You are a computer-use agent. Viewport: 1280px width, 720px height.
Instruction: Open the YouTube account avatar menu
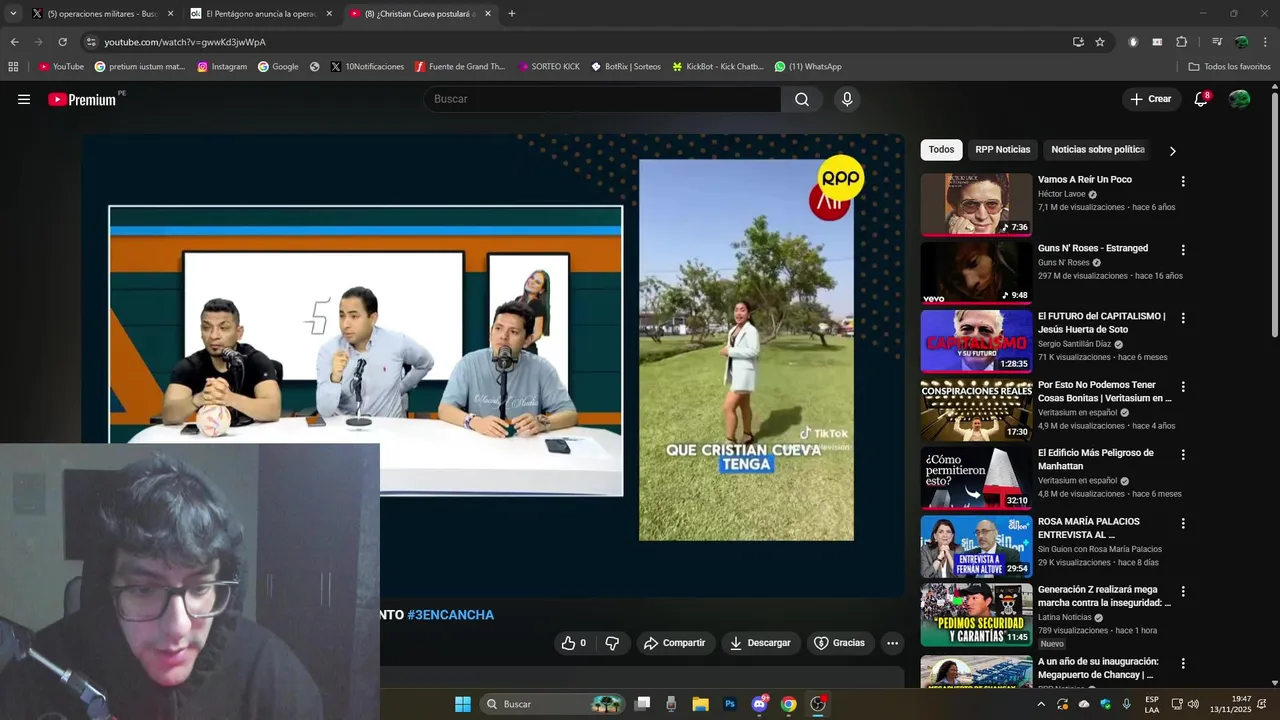(1239, 99)
